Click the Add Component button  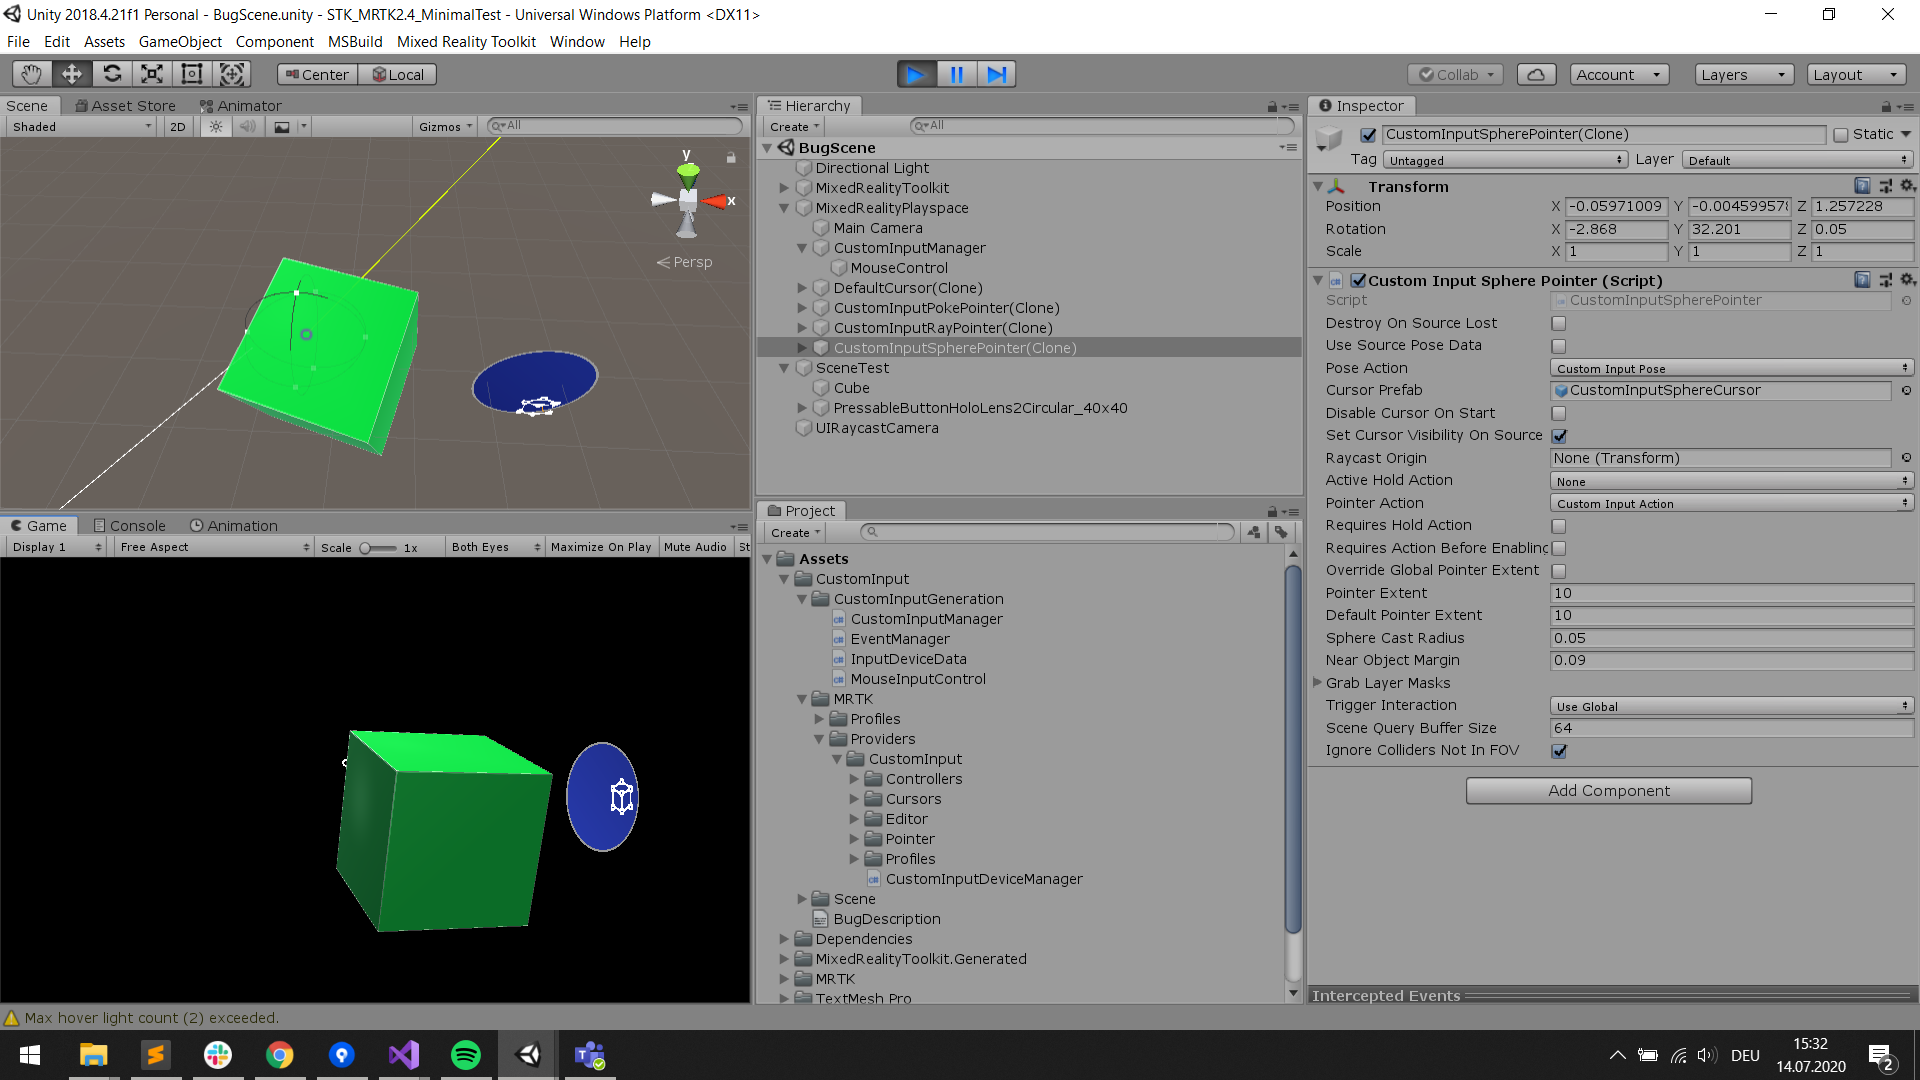1608,790
